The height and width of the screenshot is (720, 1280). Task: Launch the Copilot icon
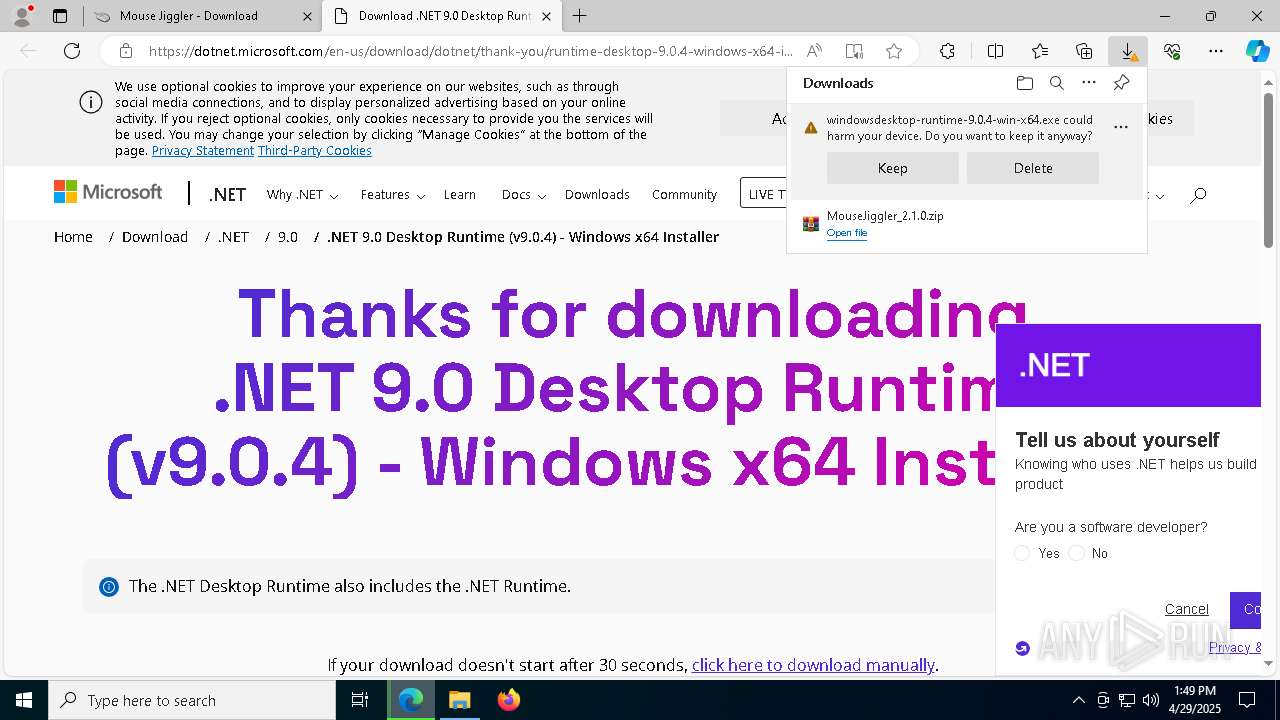click(1257, 51)
